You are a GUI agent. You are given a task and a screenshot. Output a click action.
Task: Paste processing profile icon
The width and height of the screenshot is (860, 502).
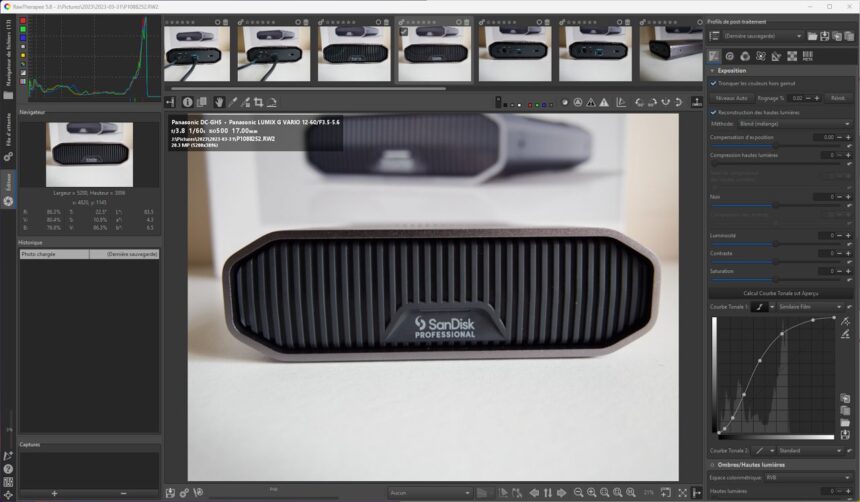[x=849, y=36]
